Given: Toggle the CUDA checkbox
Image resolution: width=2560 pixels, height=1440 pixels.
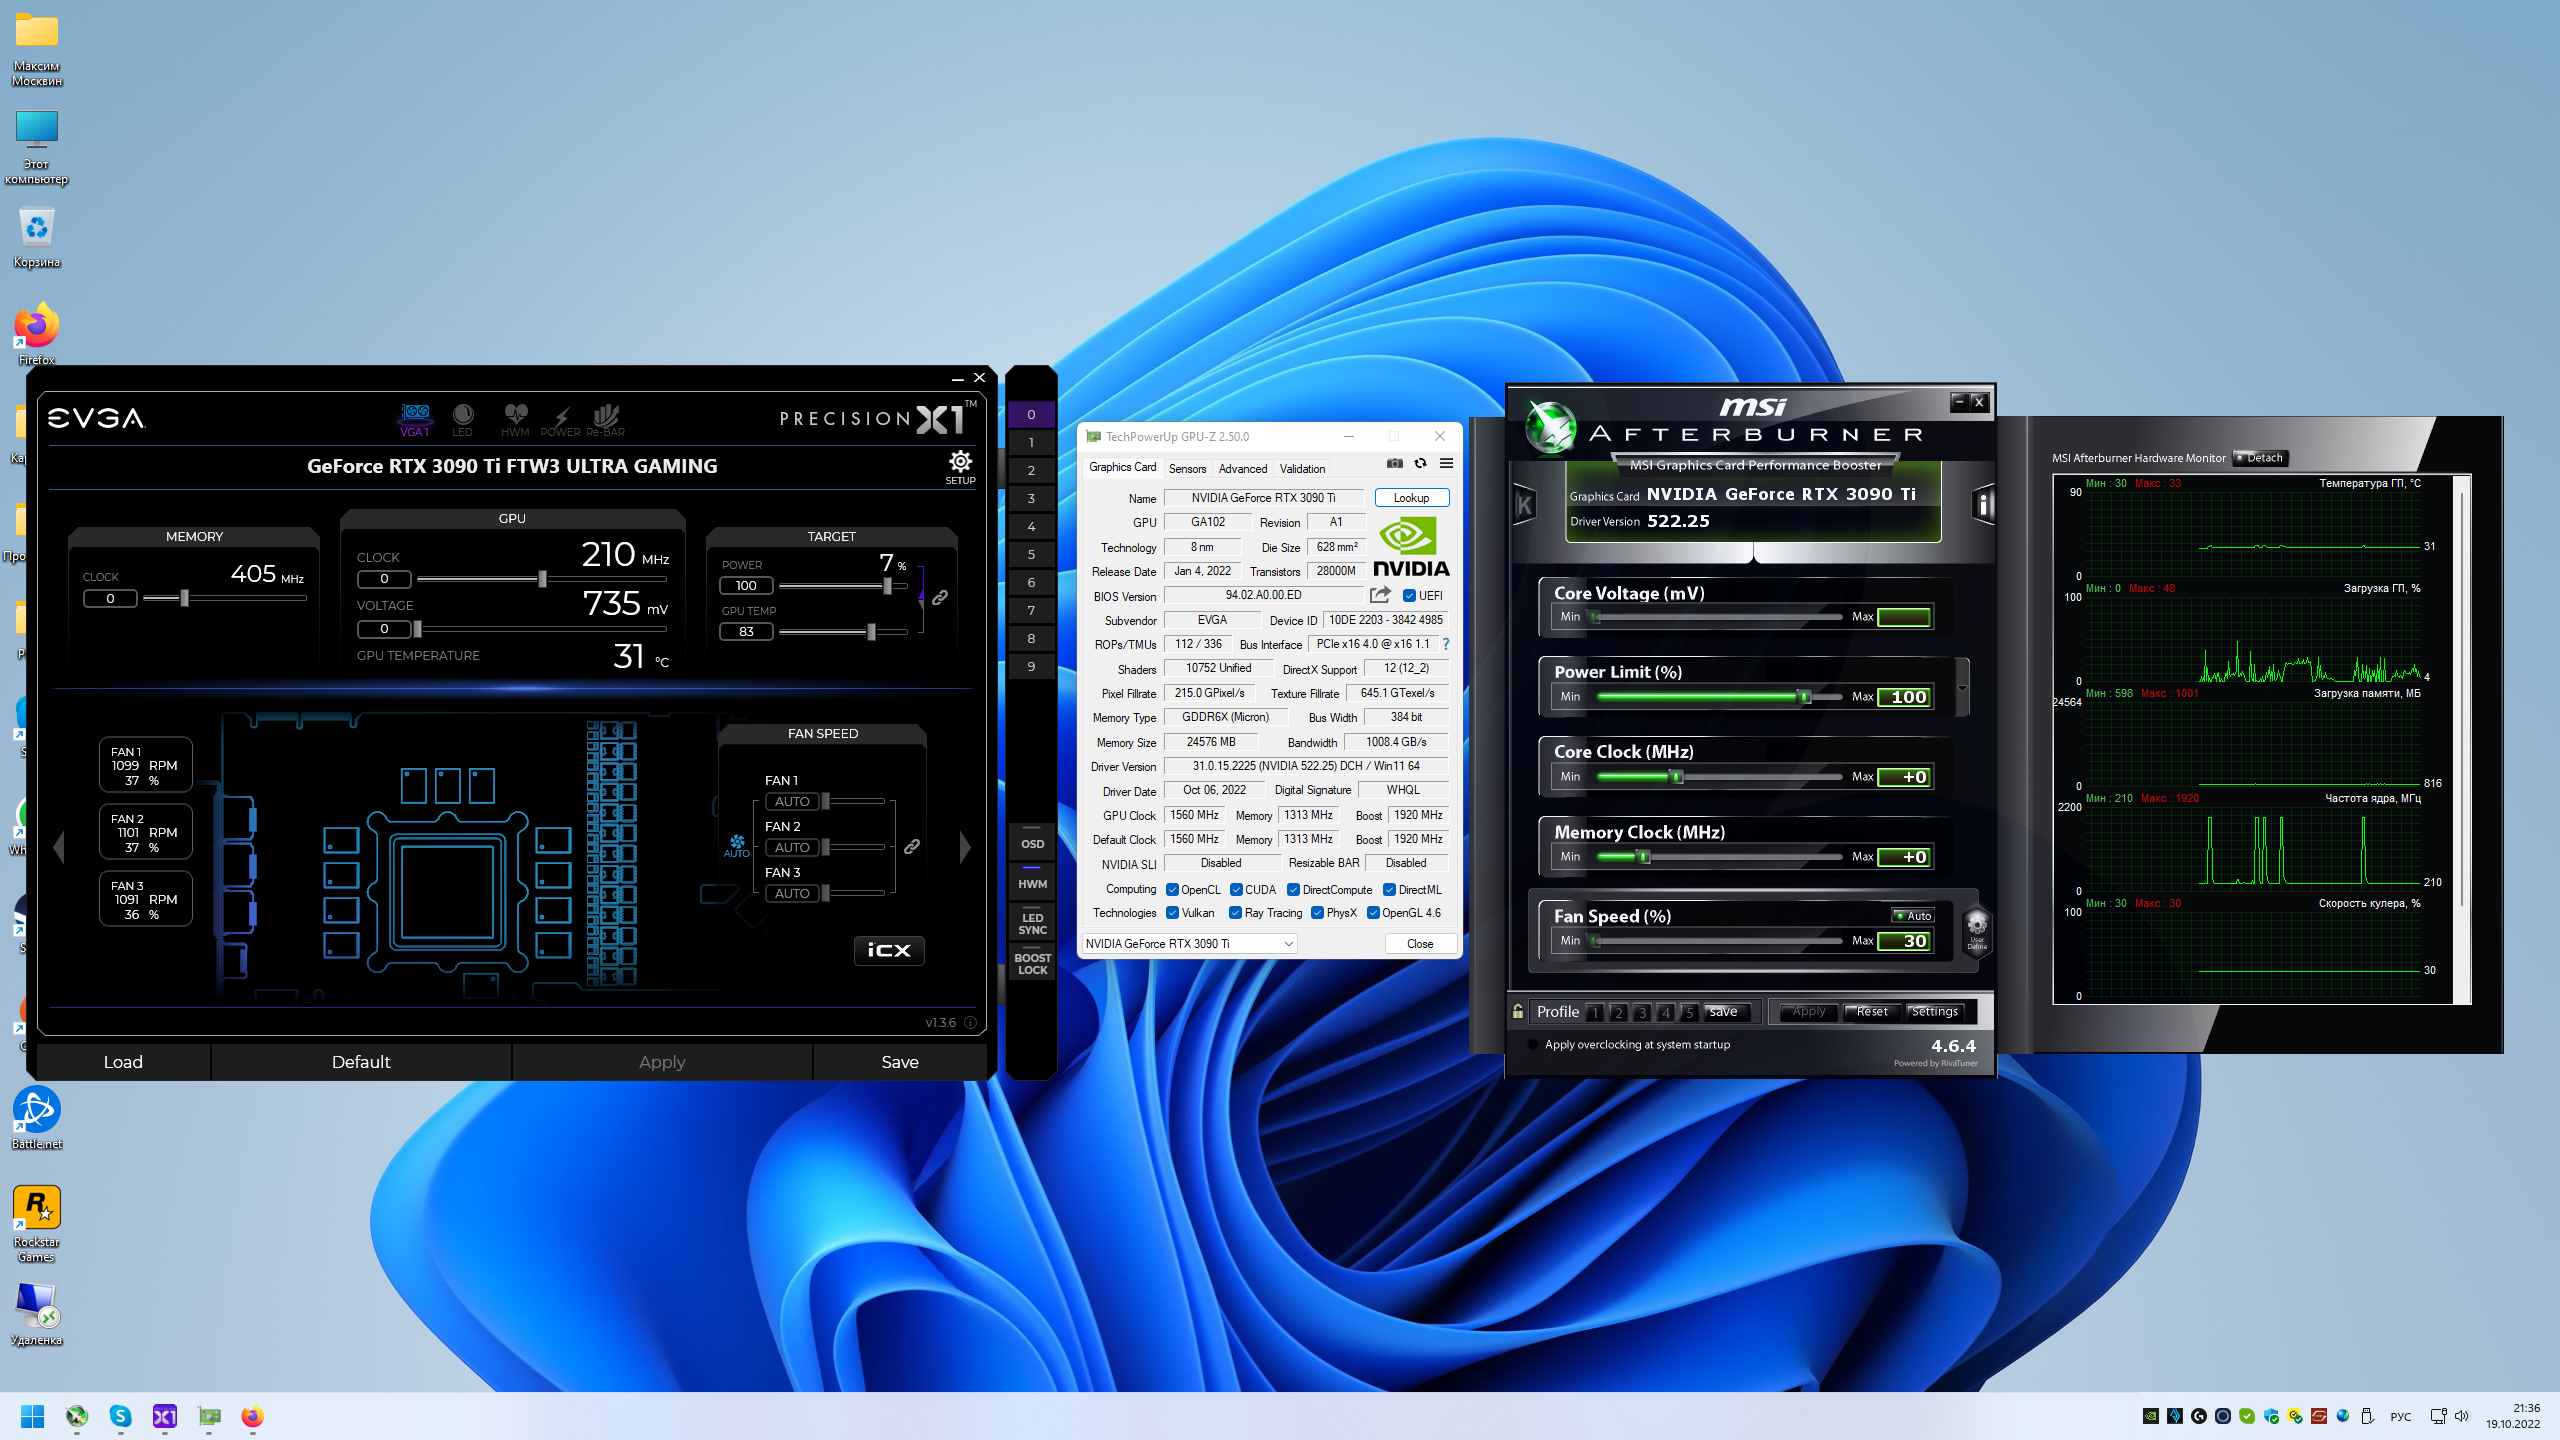Looking at the screenshot, I should point(1236,890).
